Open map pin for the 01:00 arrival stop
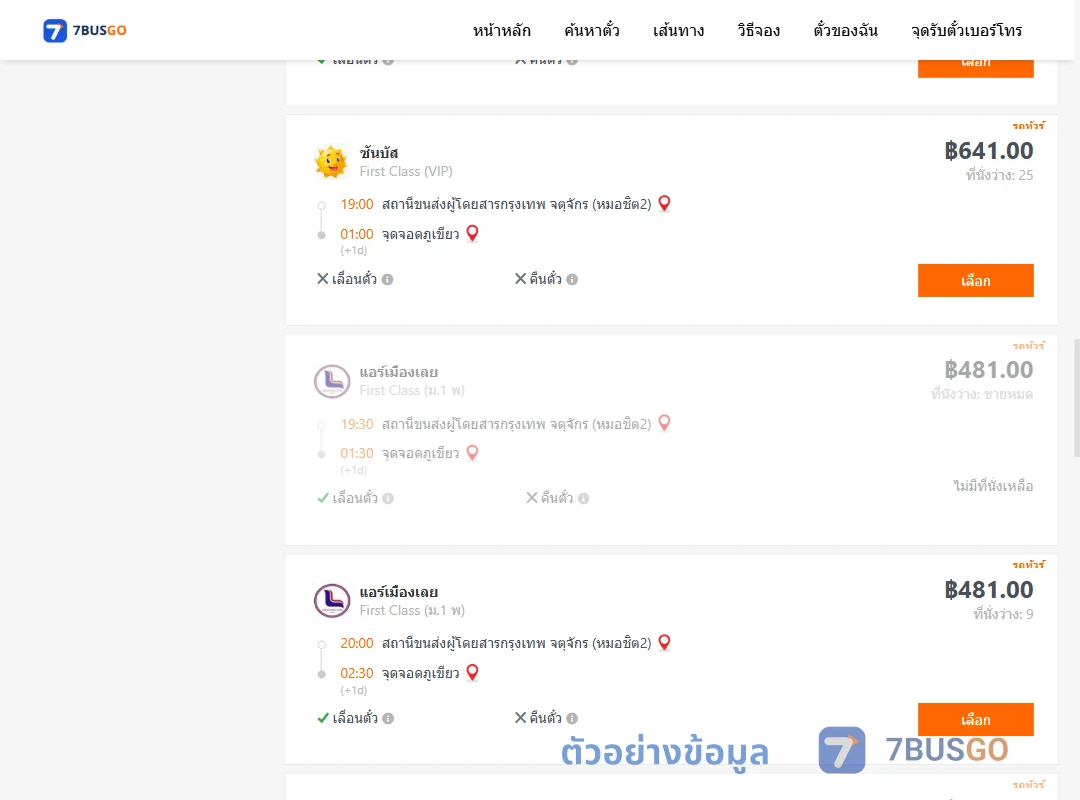 point(472,233)
